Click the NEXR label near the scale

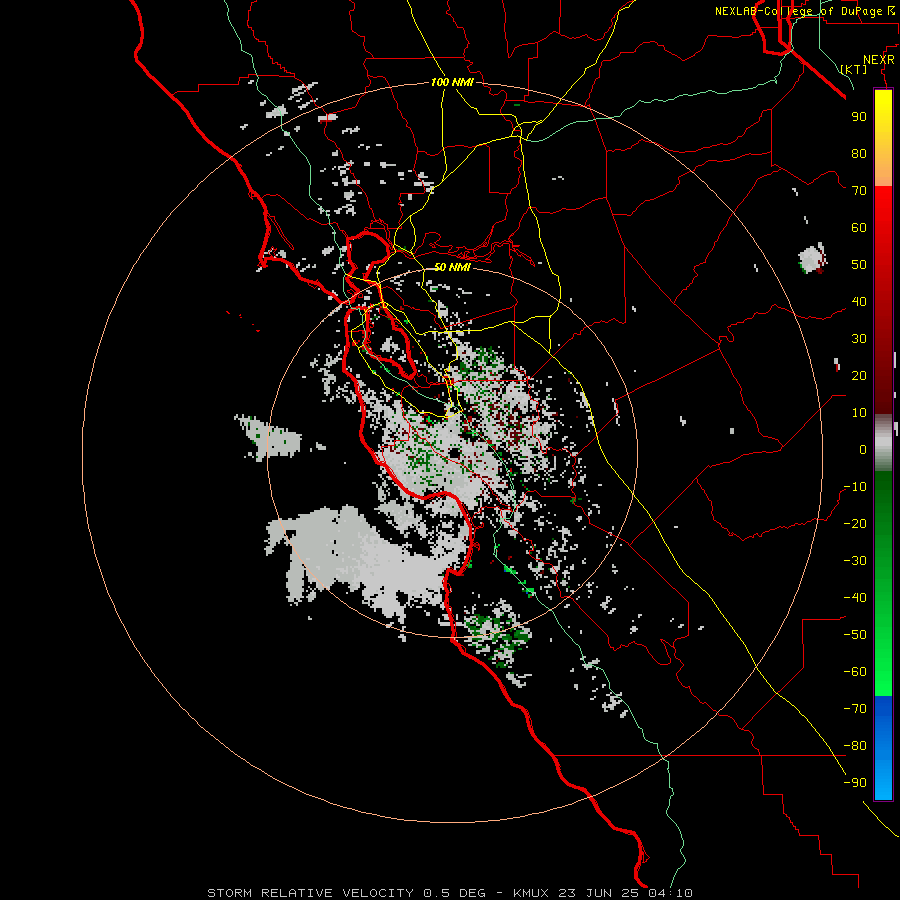click(879, 59)
